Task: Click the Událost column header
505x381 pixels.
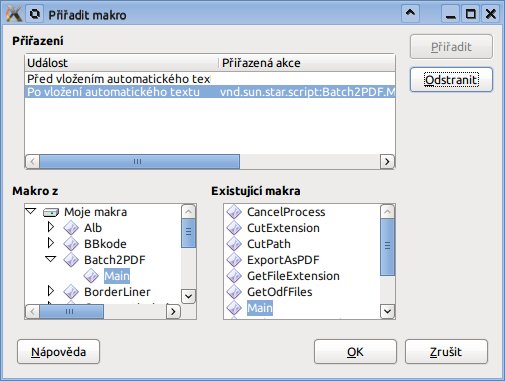Action: click(x=122, y=63)
